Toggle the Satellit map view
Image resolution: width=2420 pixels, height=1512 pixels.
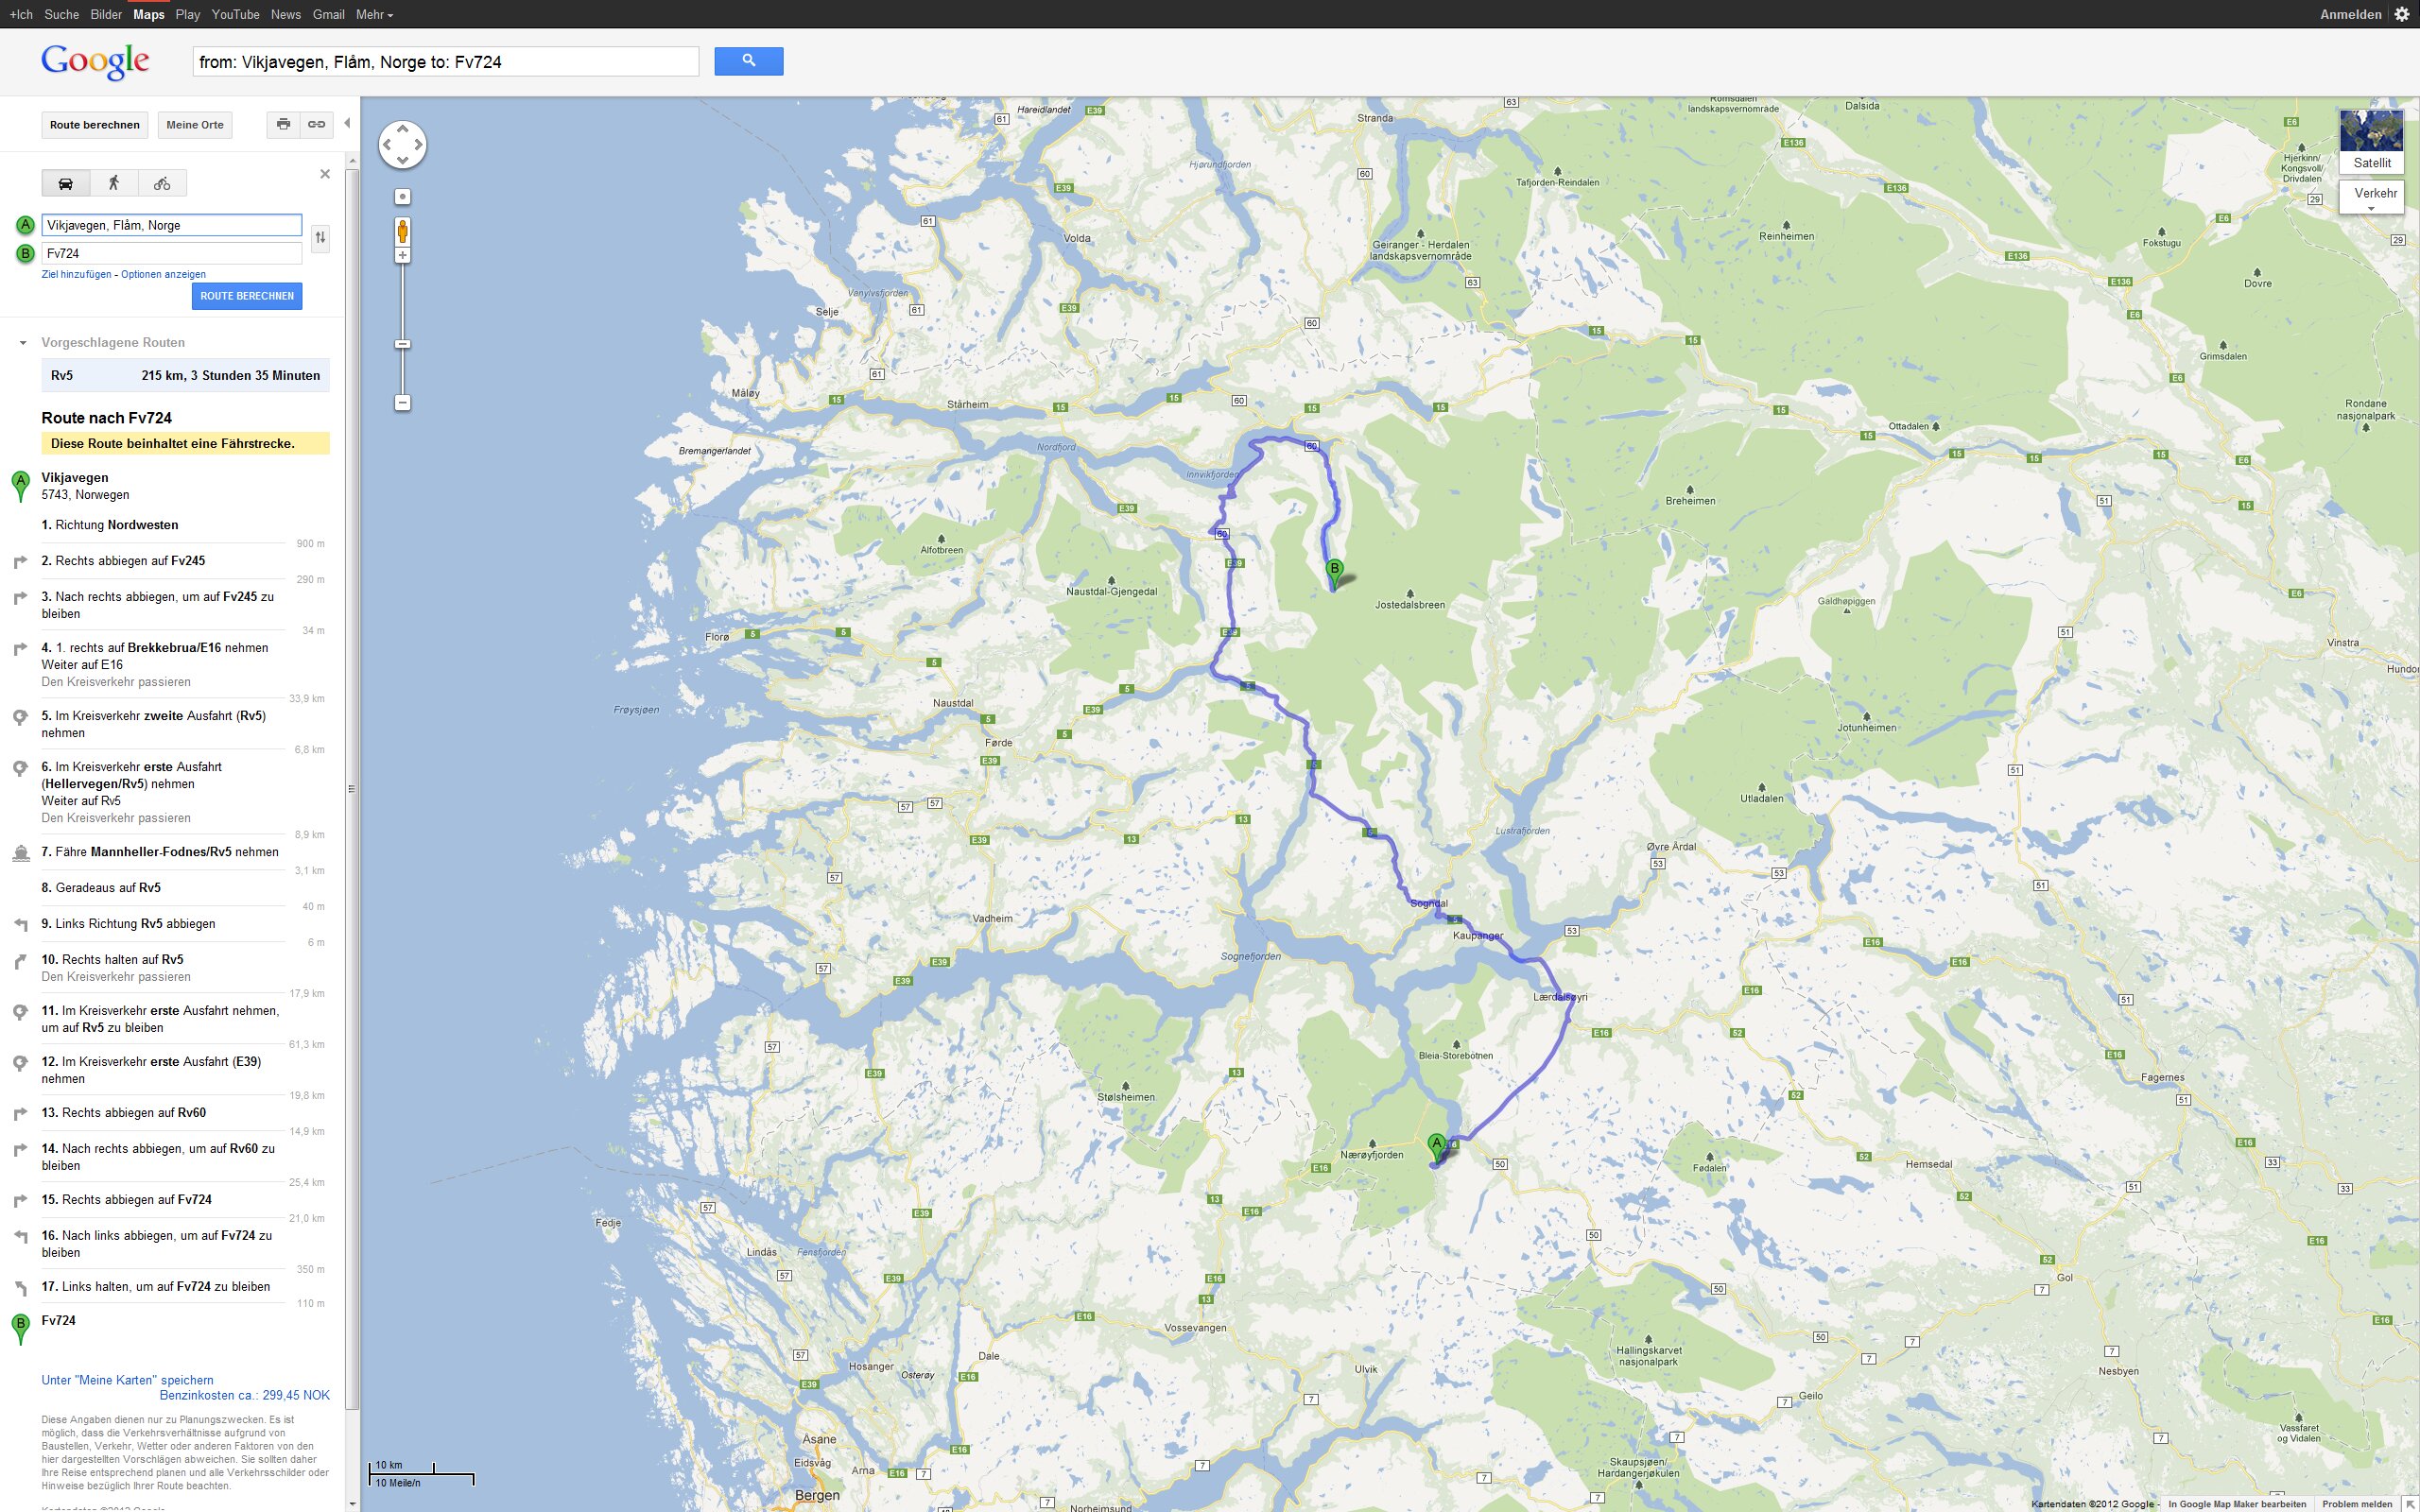pos(2371,141)
